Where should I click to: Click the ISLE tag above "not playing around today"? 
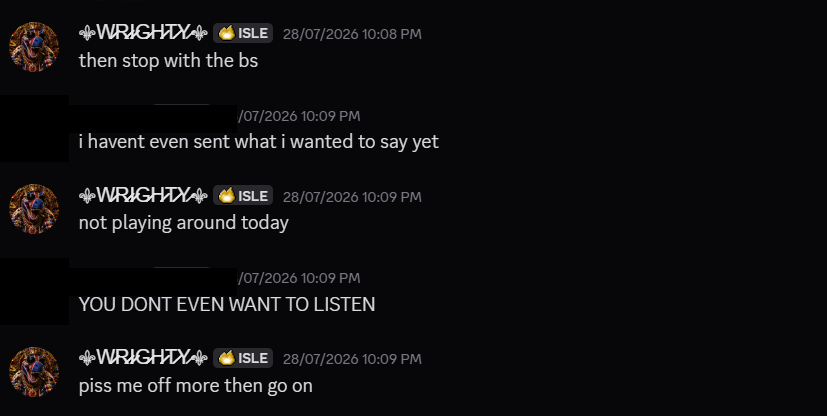point(243,196)
